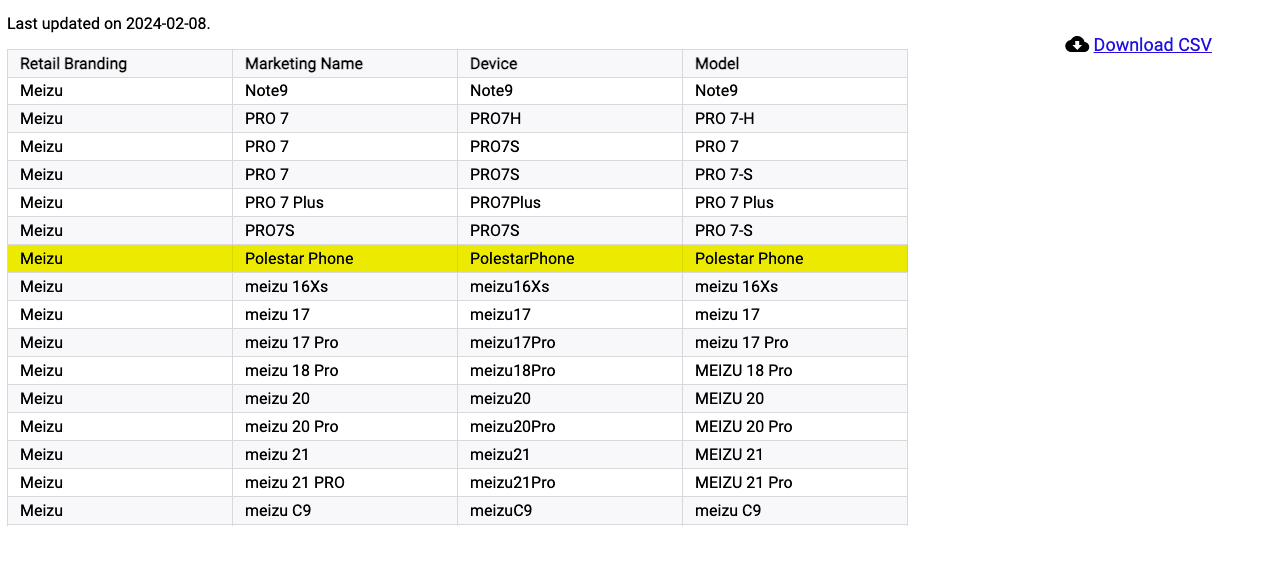This screenshot has width=1261, height=563.
Task: Click the MEIZU 18 Pro model cell
Action: (743, 371)
